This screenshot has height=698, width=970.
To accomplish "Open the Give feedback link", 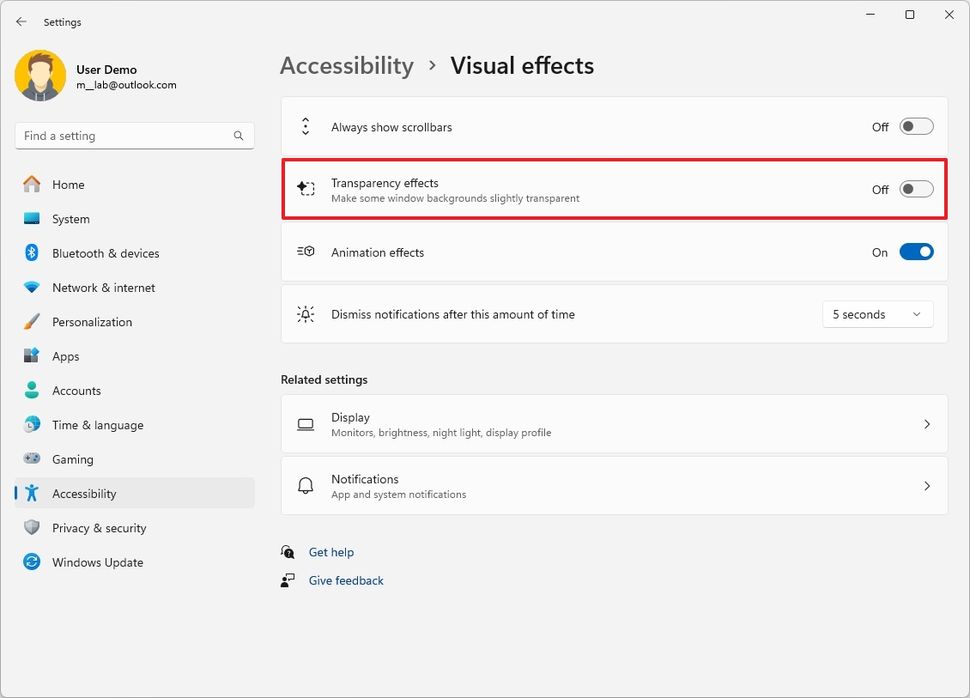I will point(346,580).
